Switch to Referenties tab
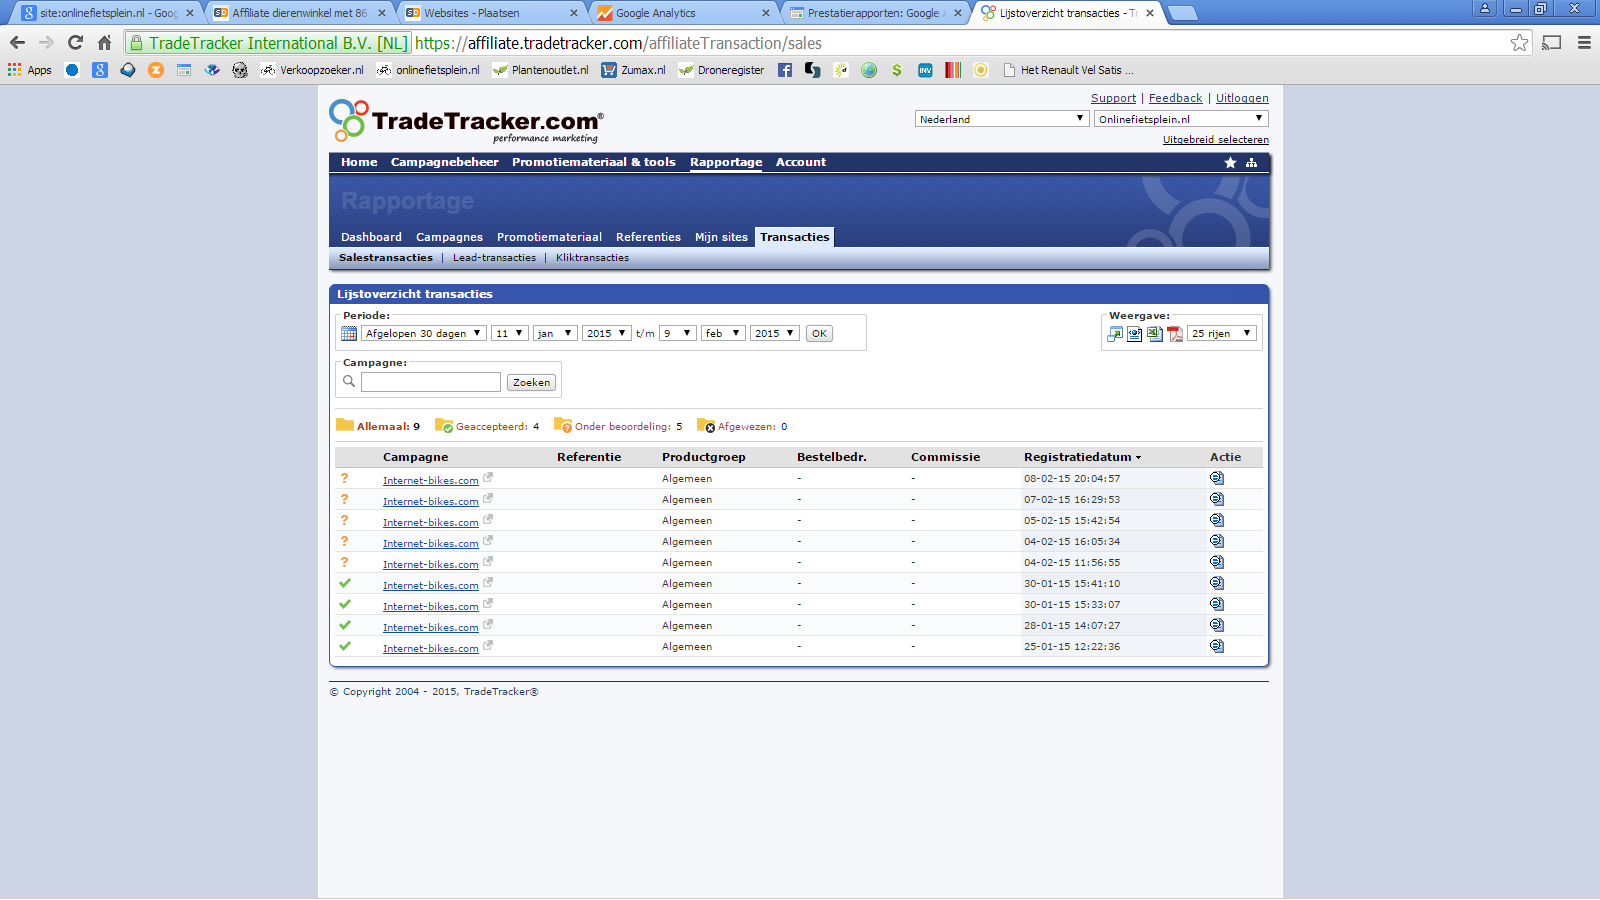1600x900 pixels. (648, 237)
